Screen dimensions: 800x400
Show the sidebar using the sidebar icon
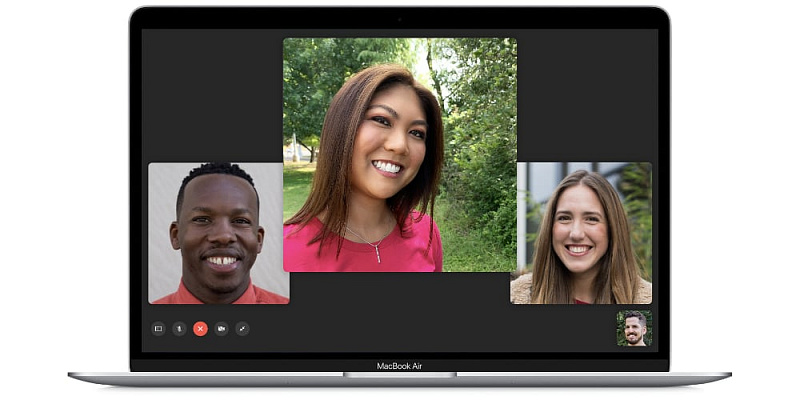pyautogui.click(x=158, y=328)
